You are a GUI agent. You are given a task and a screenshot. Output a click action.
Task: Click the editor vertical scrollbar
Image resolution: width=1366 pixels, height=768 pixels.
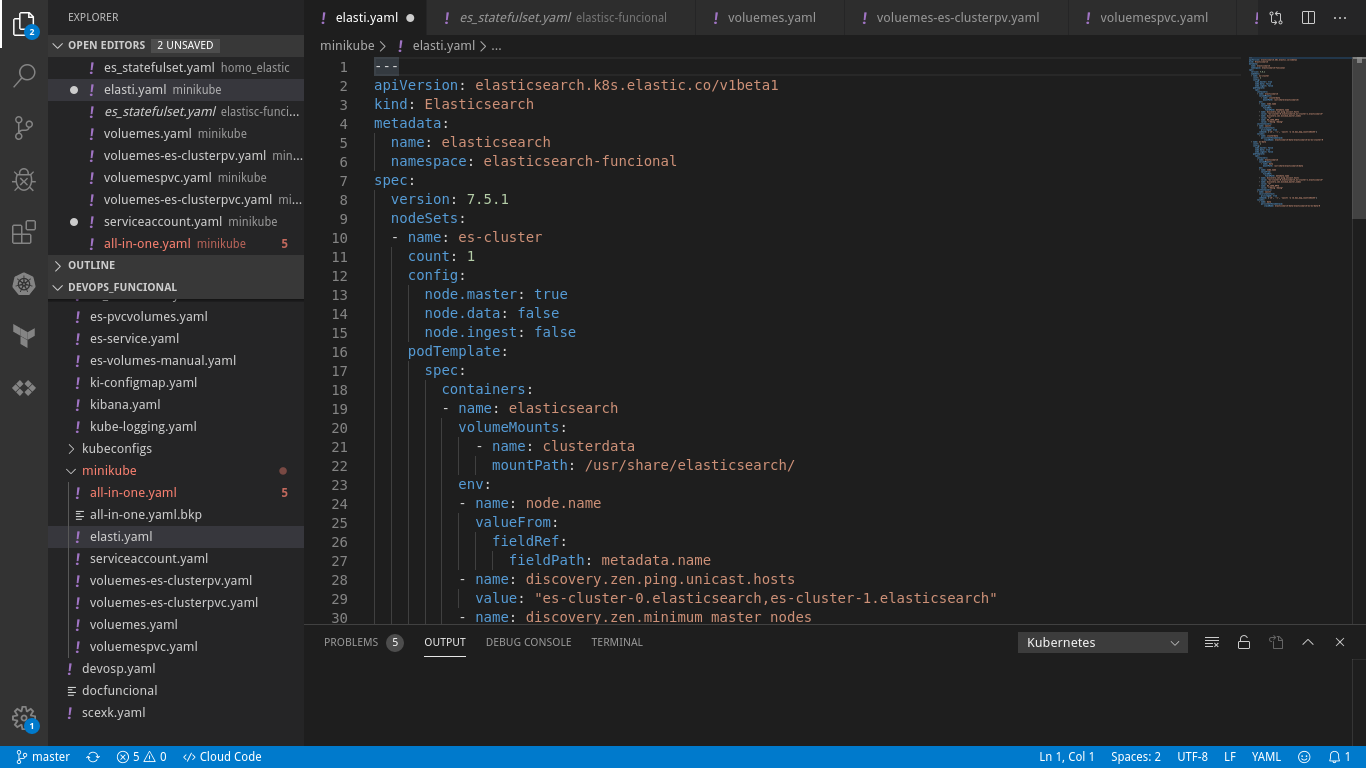[1358, 137]
